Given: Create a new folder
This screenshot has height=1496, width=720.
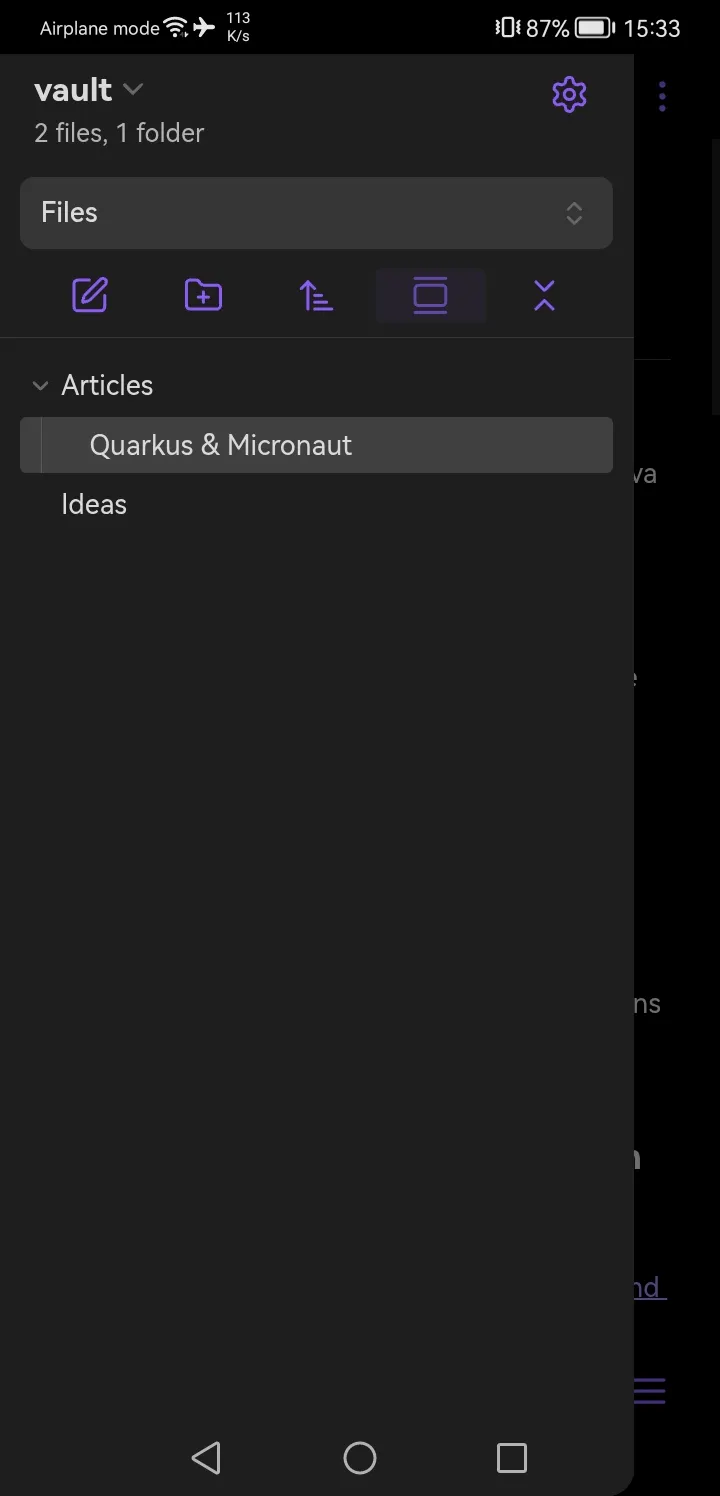Looking at the screenshot, I should 202,295.
